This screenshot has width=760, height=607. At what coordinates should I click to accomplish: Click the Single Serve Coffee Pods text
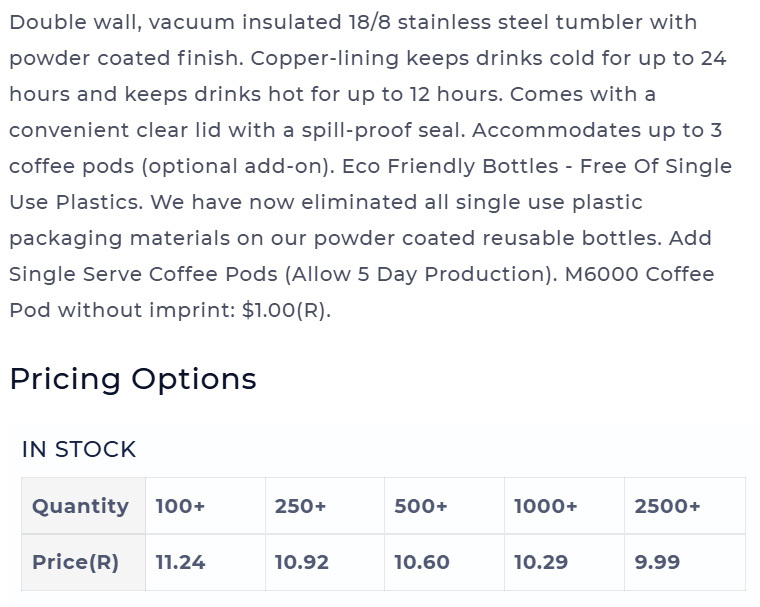point(143,274)
